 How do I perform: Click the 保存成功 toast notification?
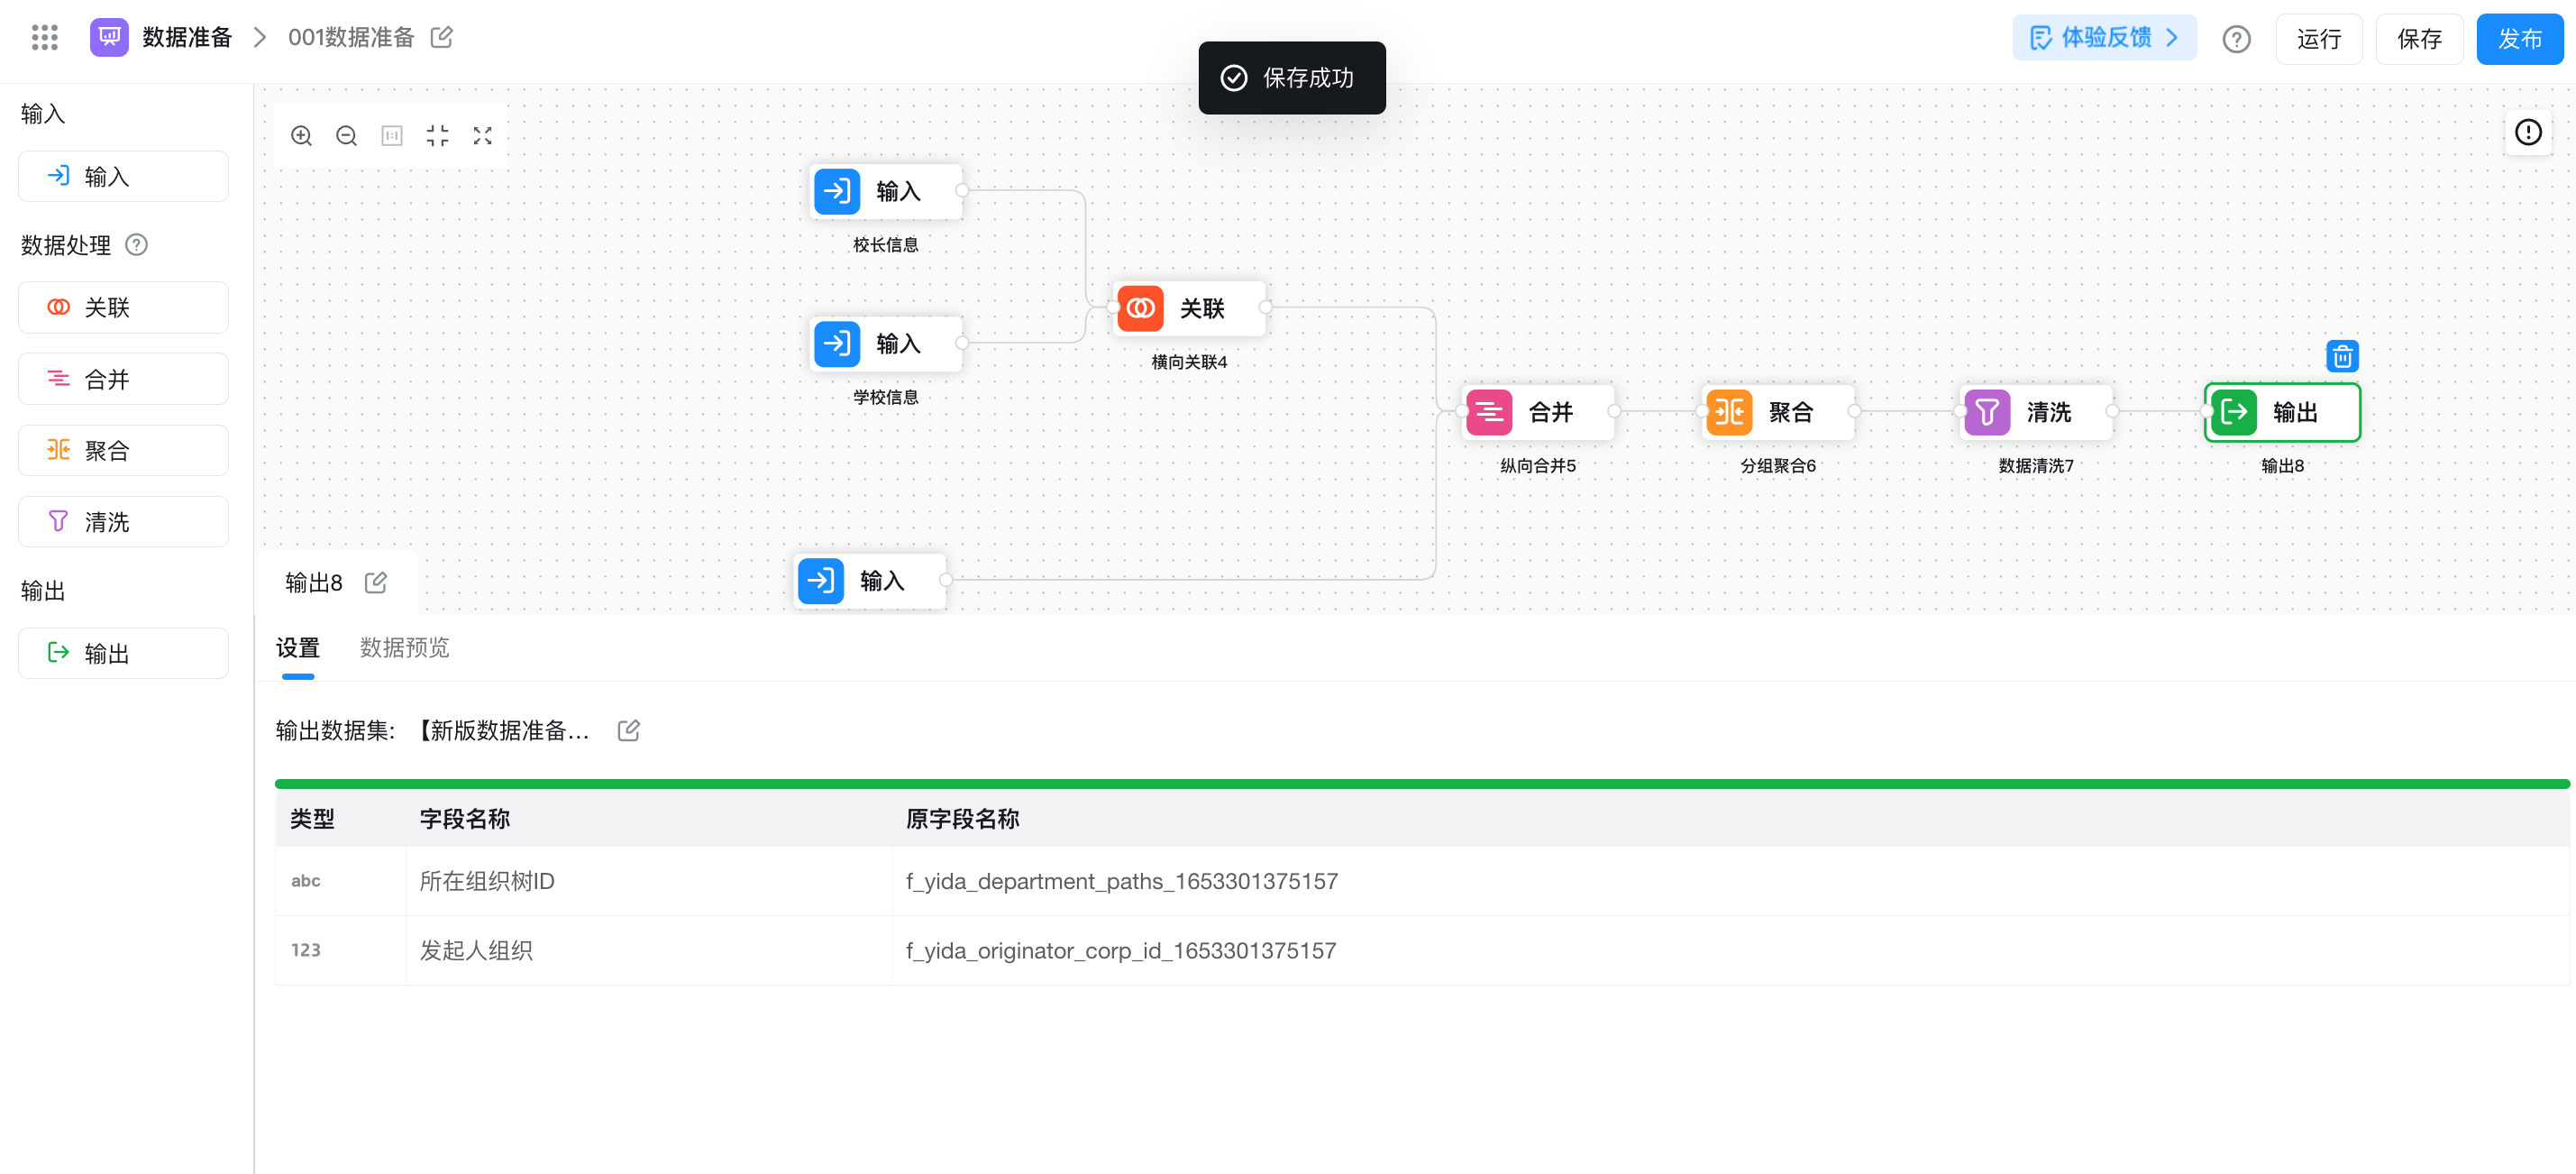[x=1292, y=78]
